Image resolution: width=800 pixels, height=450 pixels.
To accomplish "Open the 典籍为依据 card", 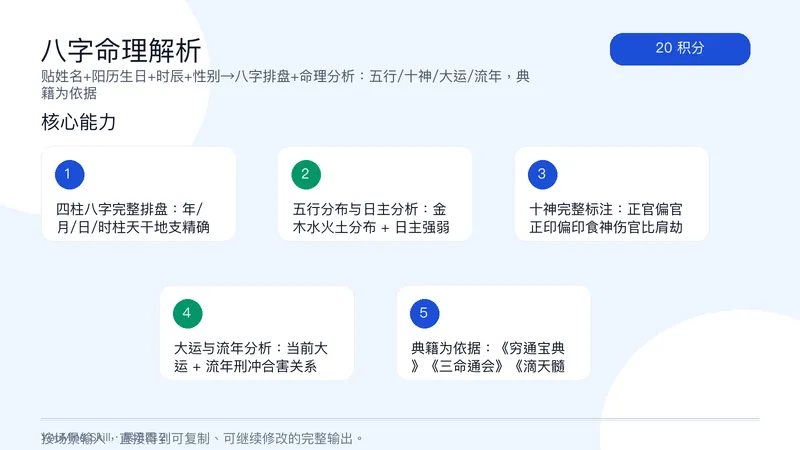I will (493, 333).
